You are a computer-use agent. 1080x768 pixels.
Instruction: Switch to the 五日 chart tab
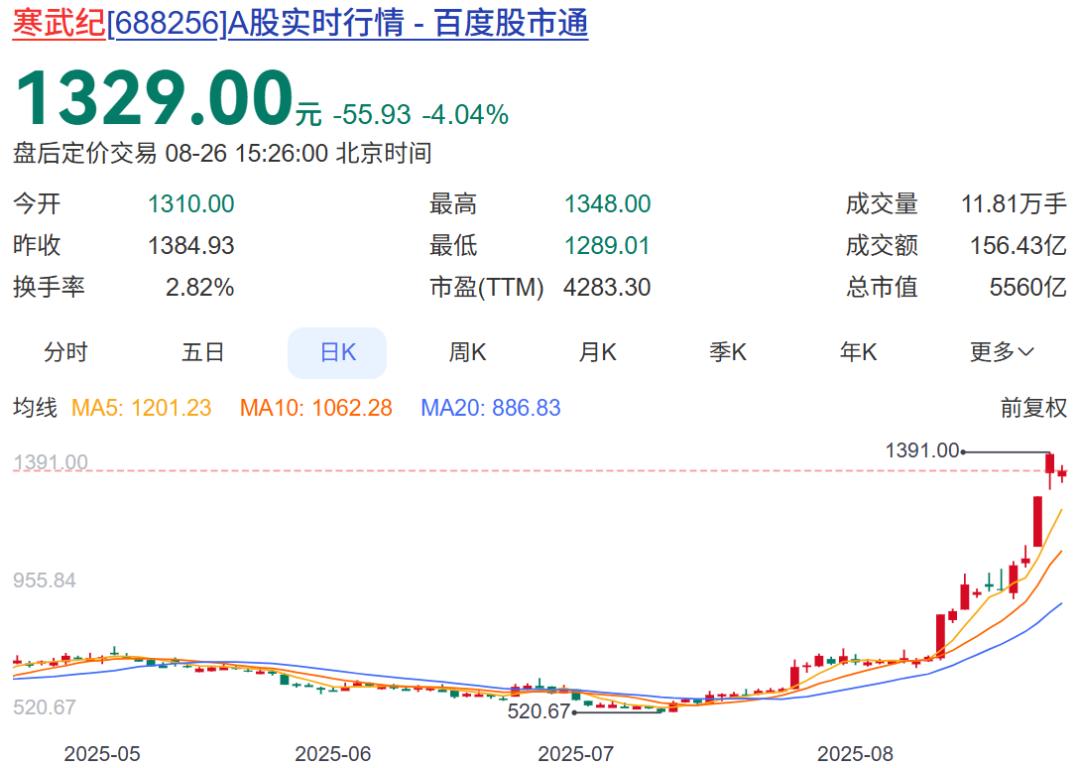(202, 352)
